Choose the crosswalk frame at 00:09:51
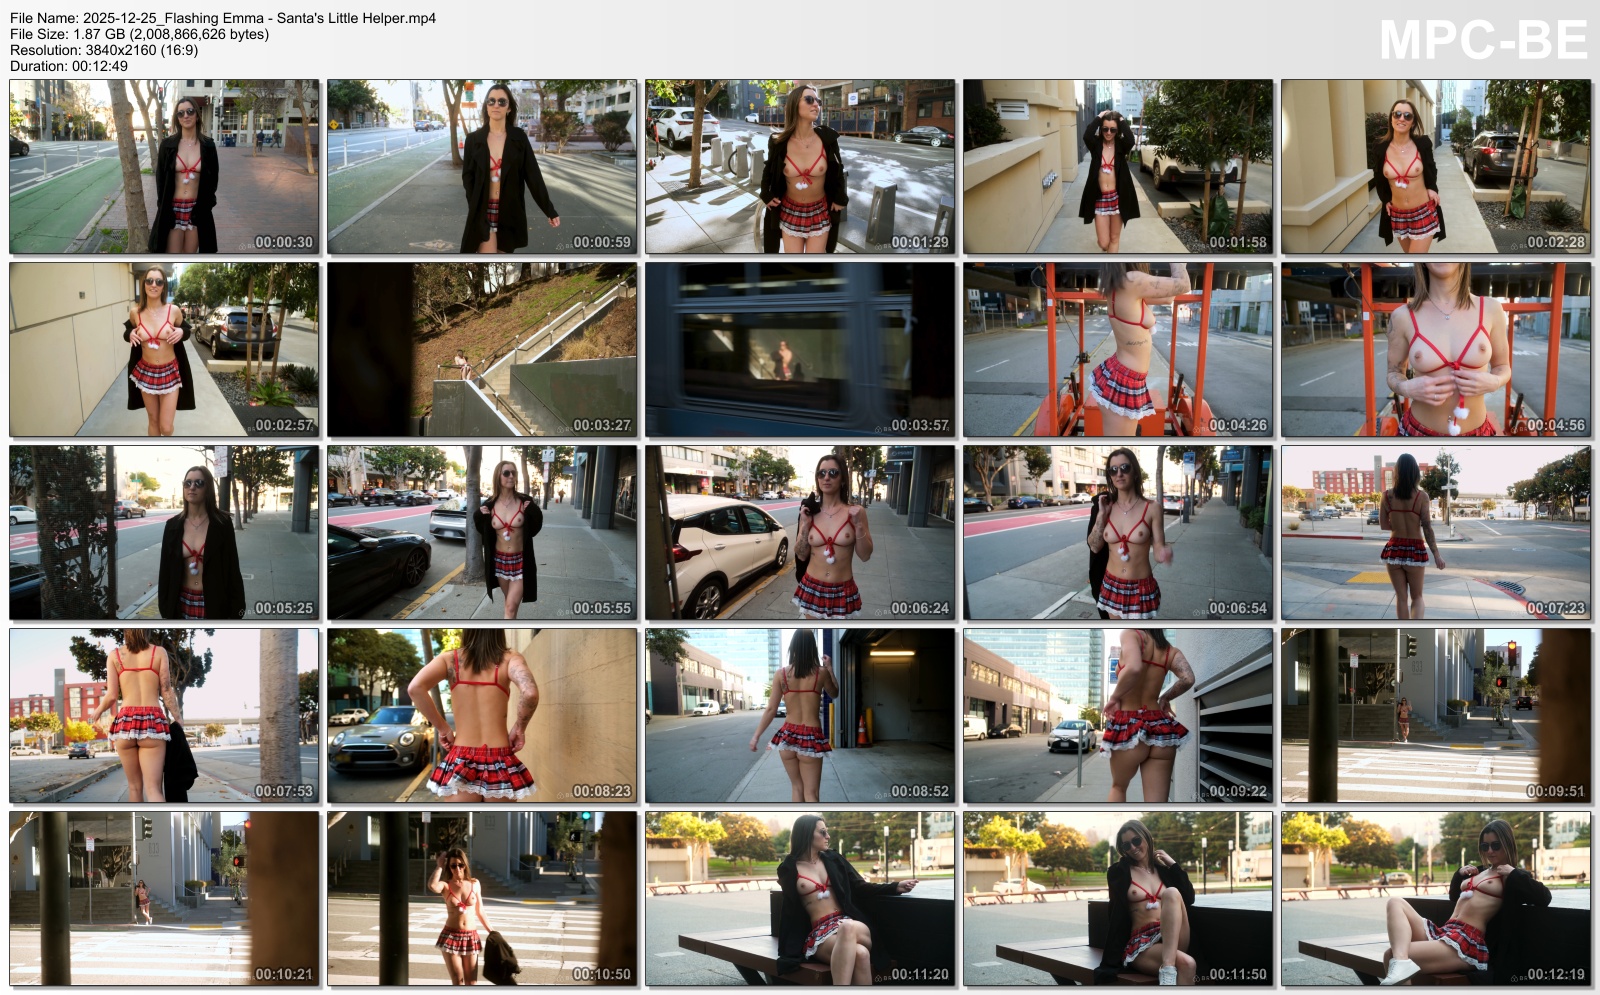 (1436, 716)
